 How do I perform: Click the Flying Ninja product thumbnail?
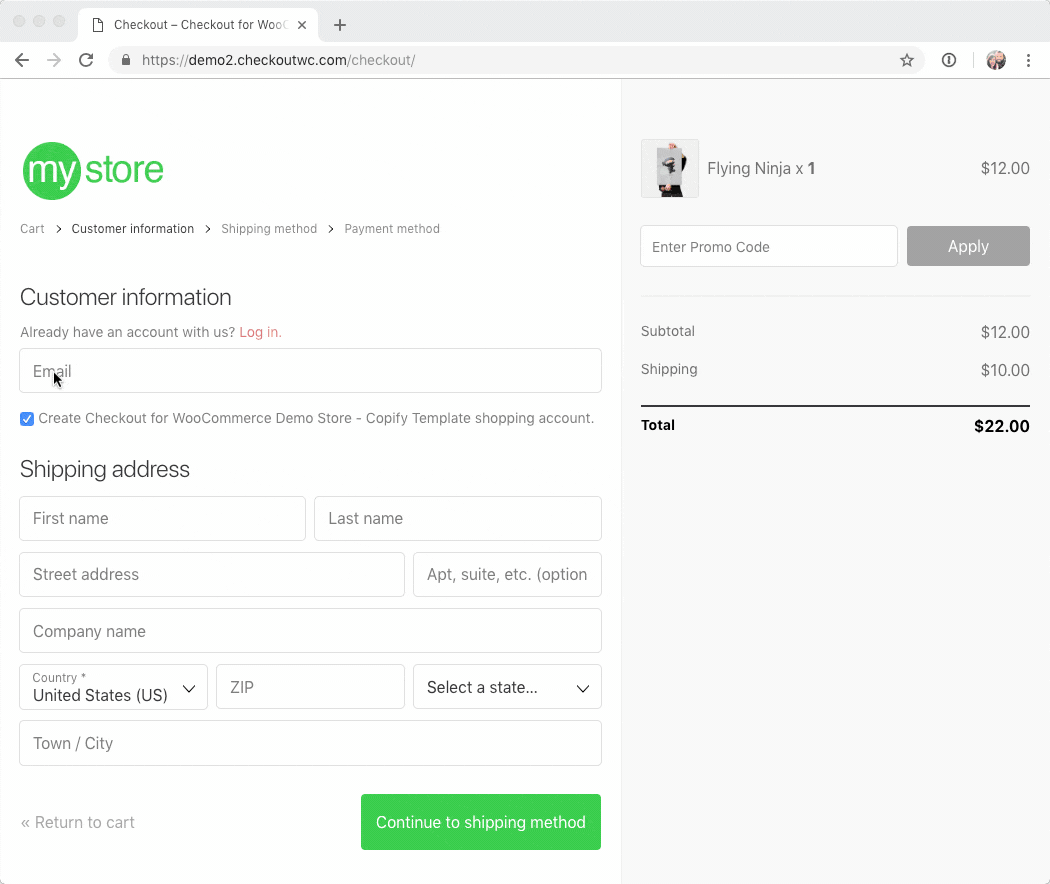point(670,169)
